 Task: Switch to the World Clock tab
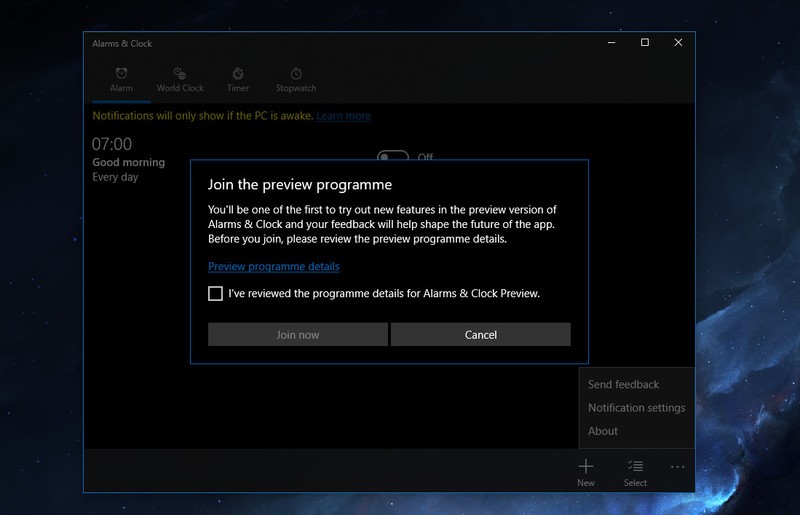point(180,80)
